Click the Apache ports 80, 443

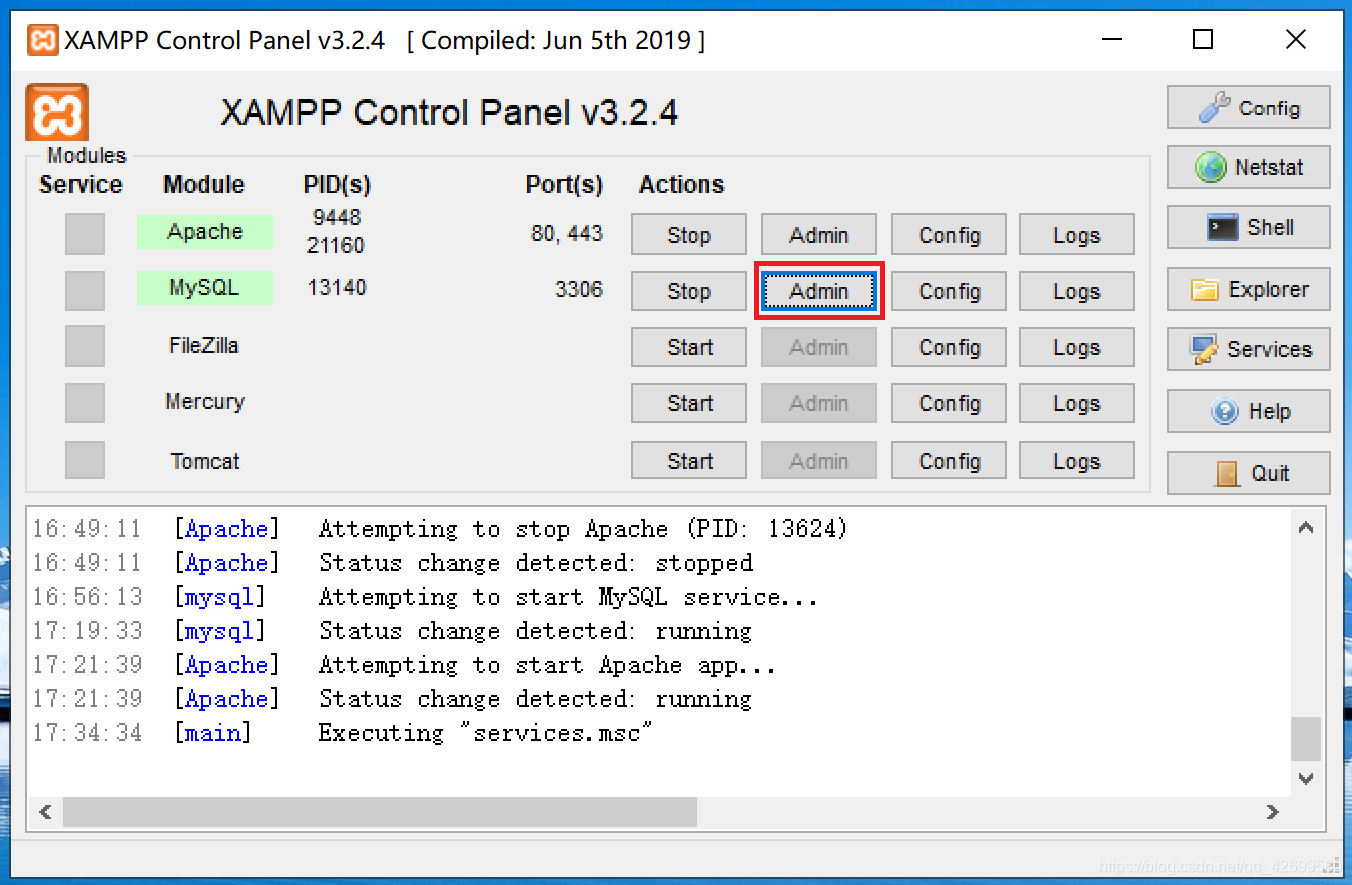(x=567, y=234)
